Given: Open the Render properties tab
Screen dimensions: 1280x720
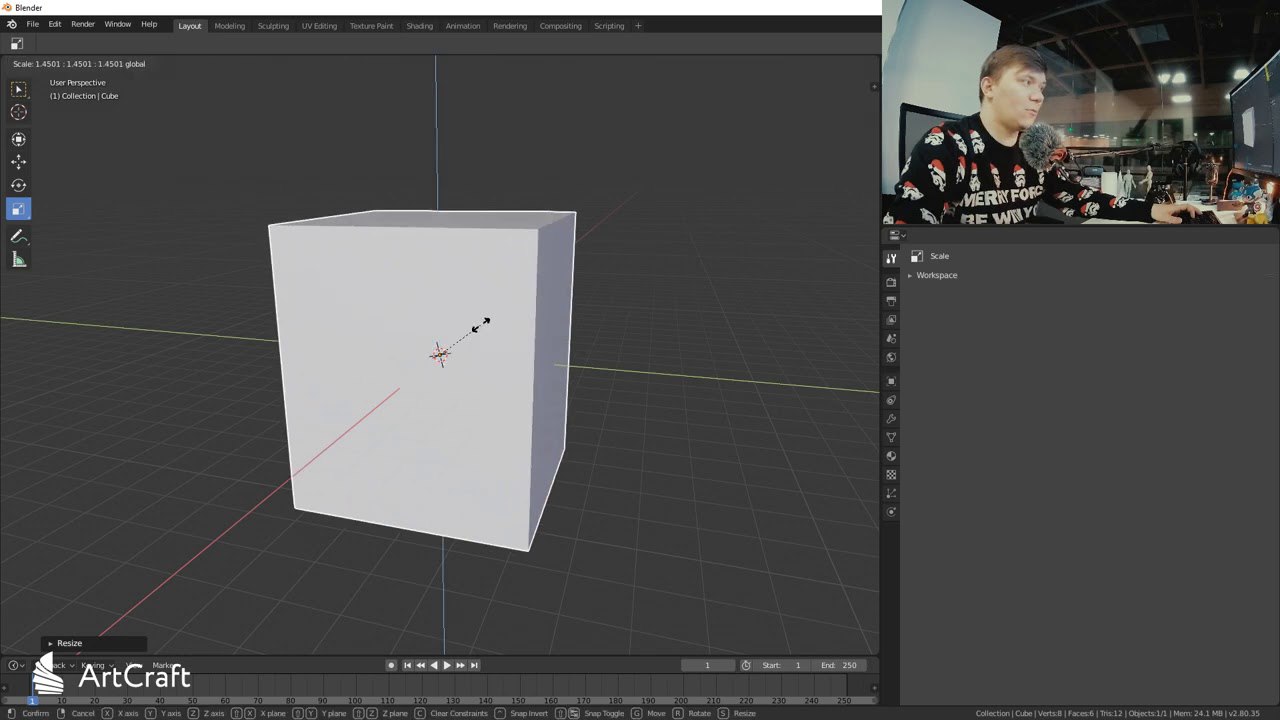Looking at the screenshot, I should pos(891,282).
